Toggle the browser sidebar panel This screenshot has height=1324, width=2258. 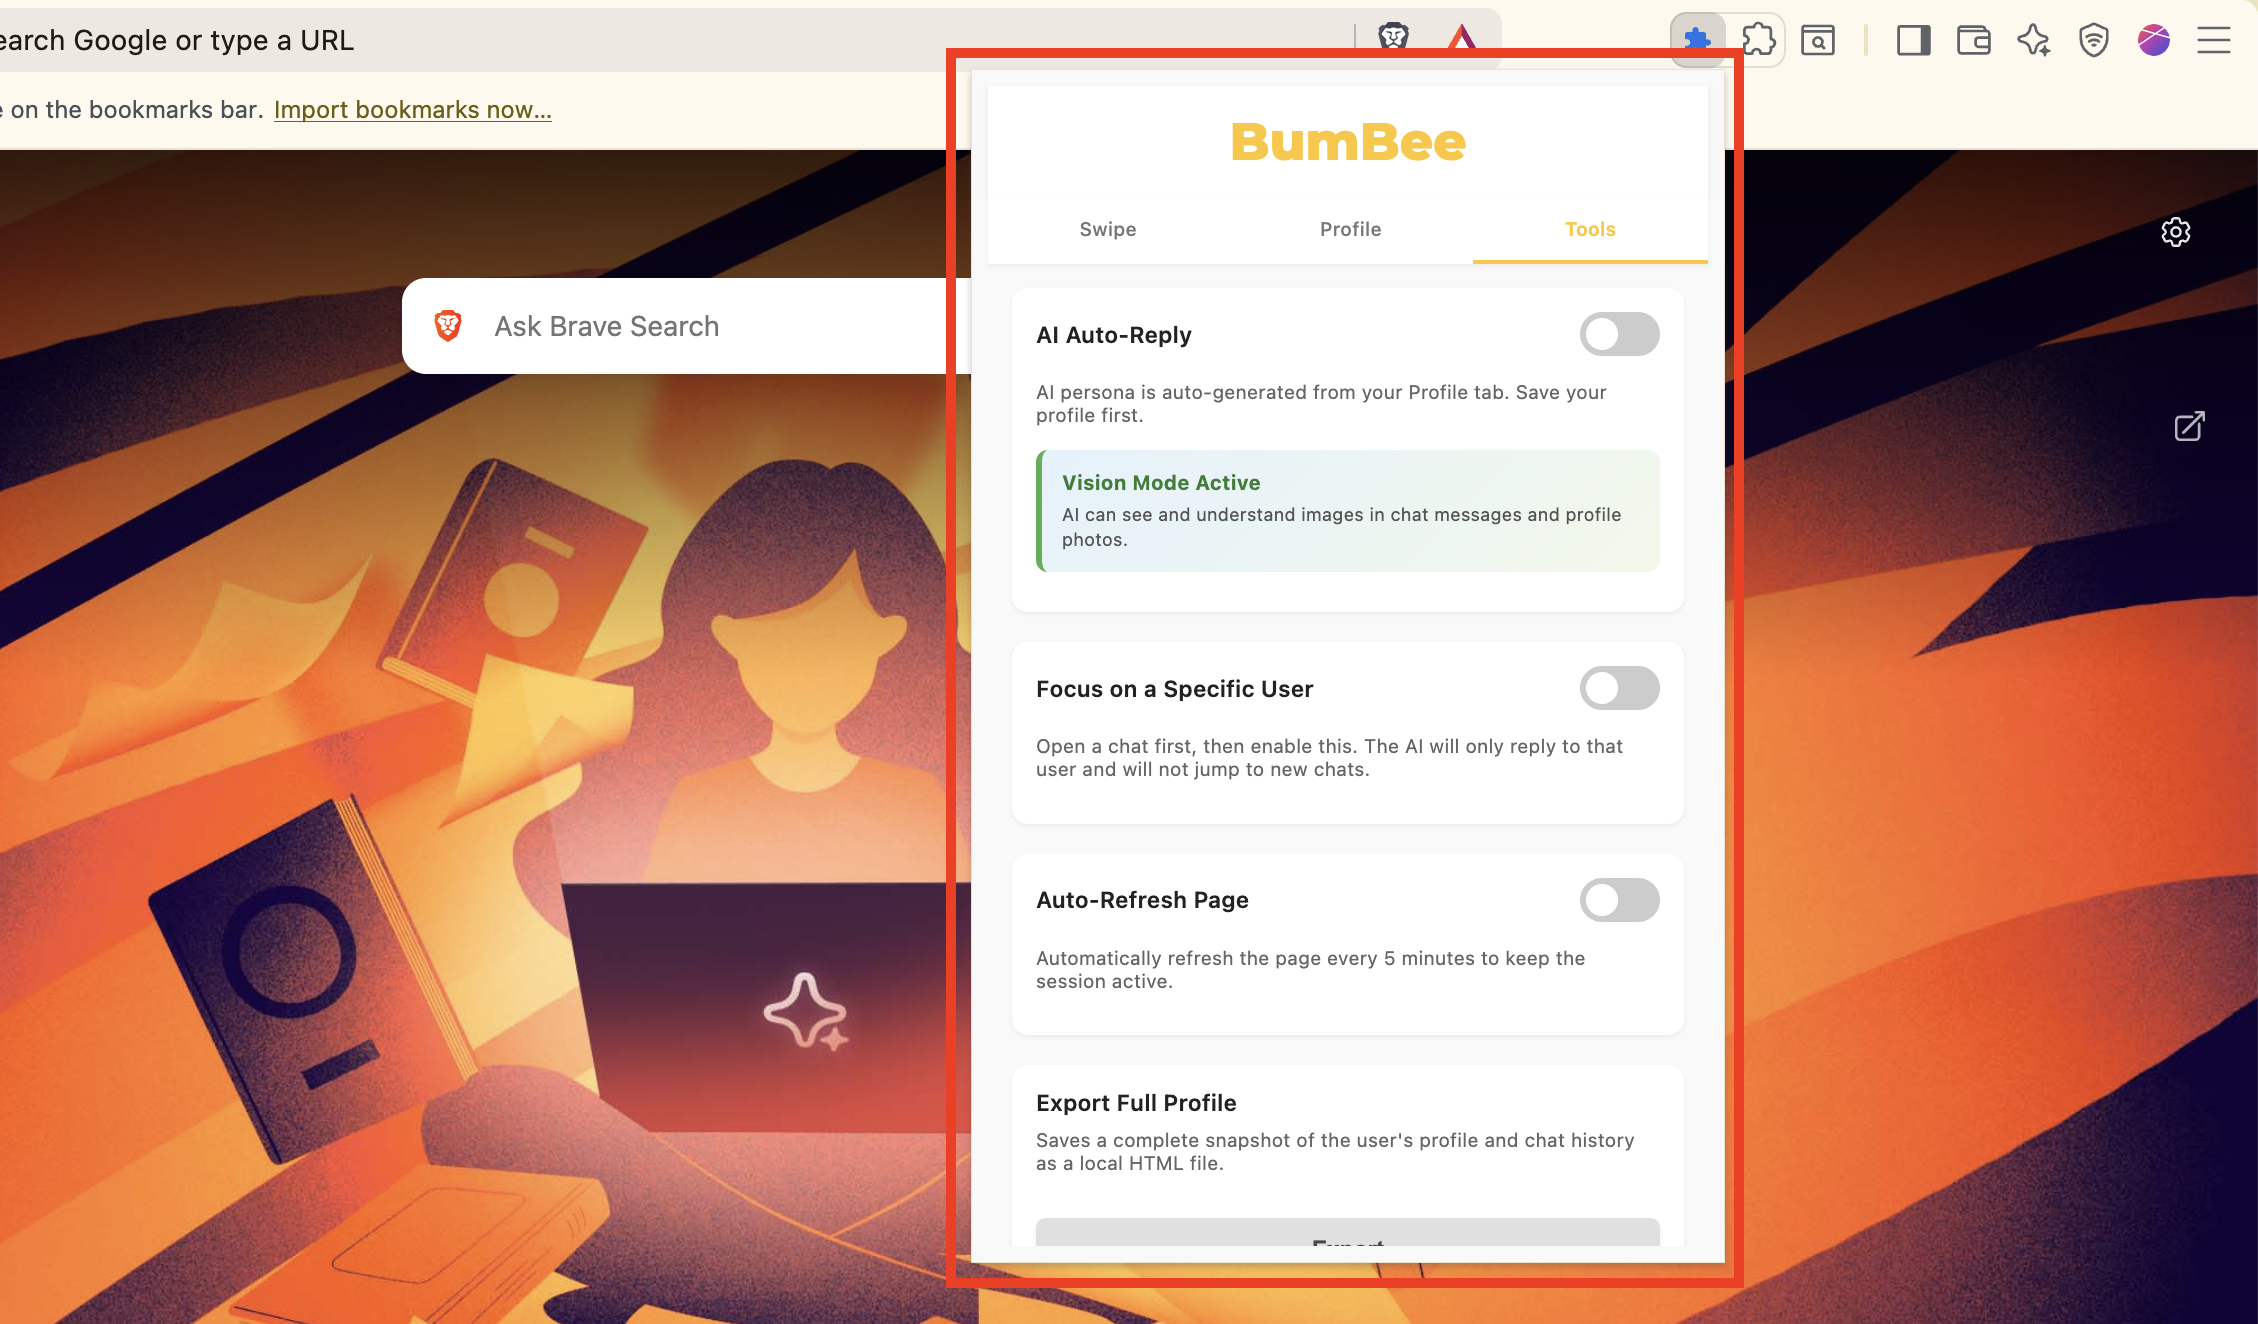(x=1913, y=40)
